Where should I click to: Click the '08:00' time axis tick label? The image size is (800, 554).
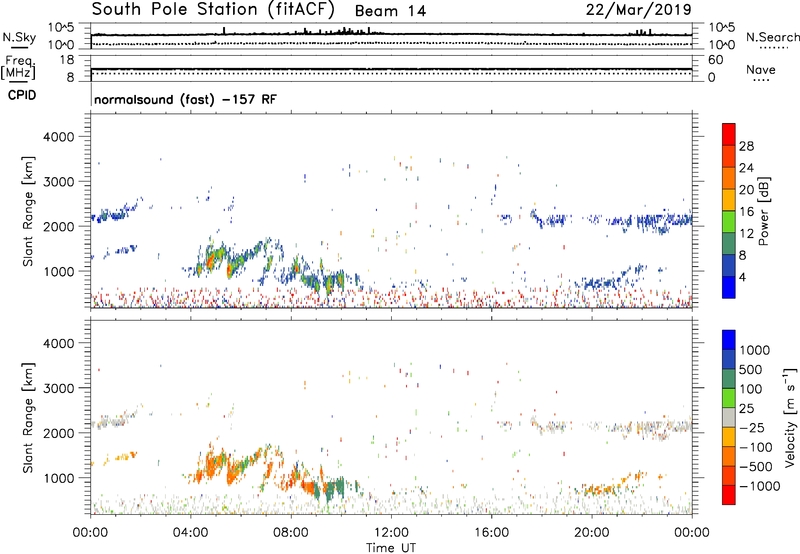291,533
